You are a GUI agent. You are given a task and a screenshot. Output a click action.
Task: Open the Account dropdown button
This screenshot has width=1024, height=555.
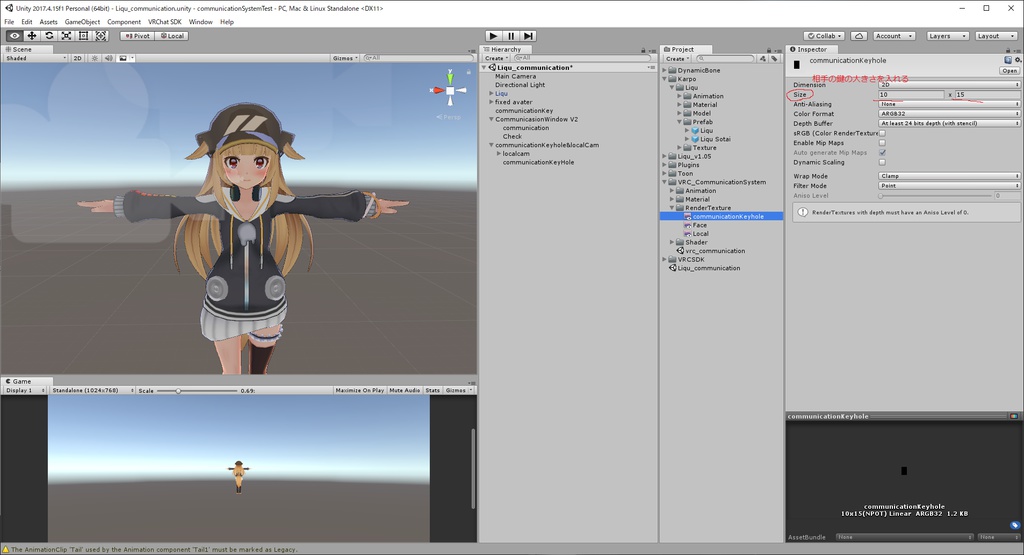(894, 36)
